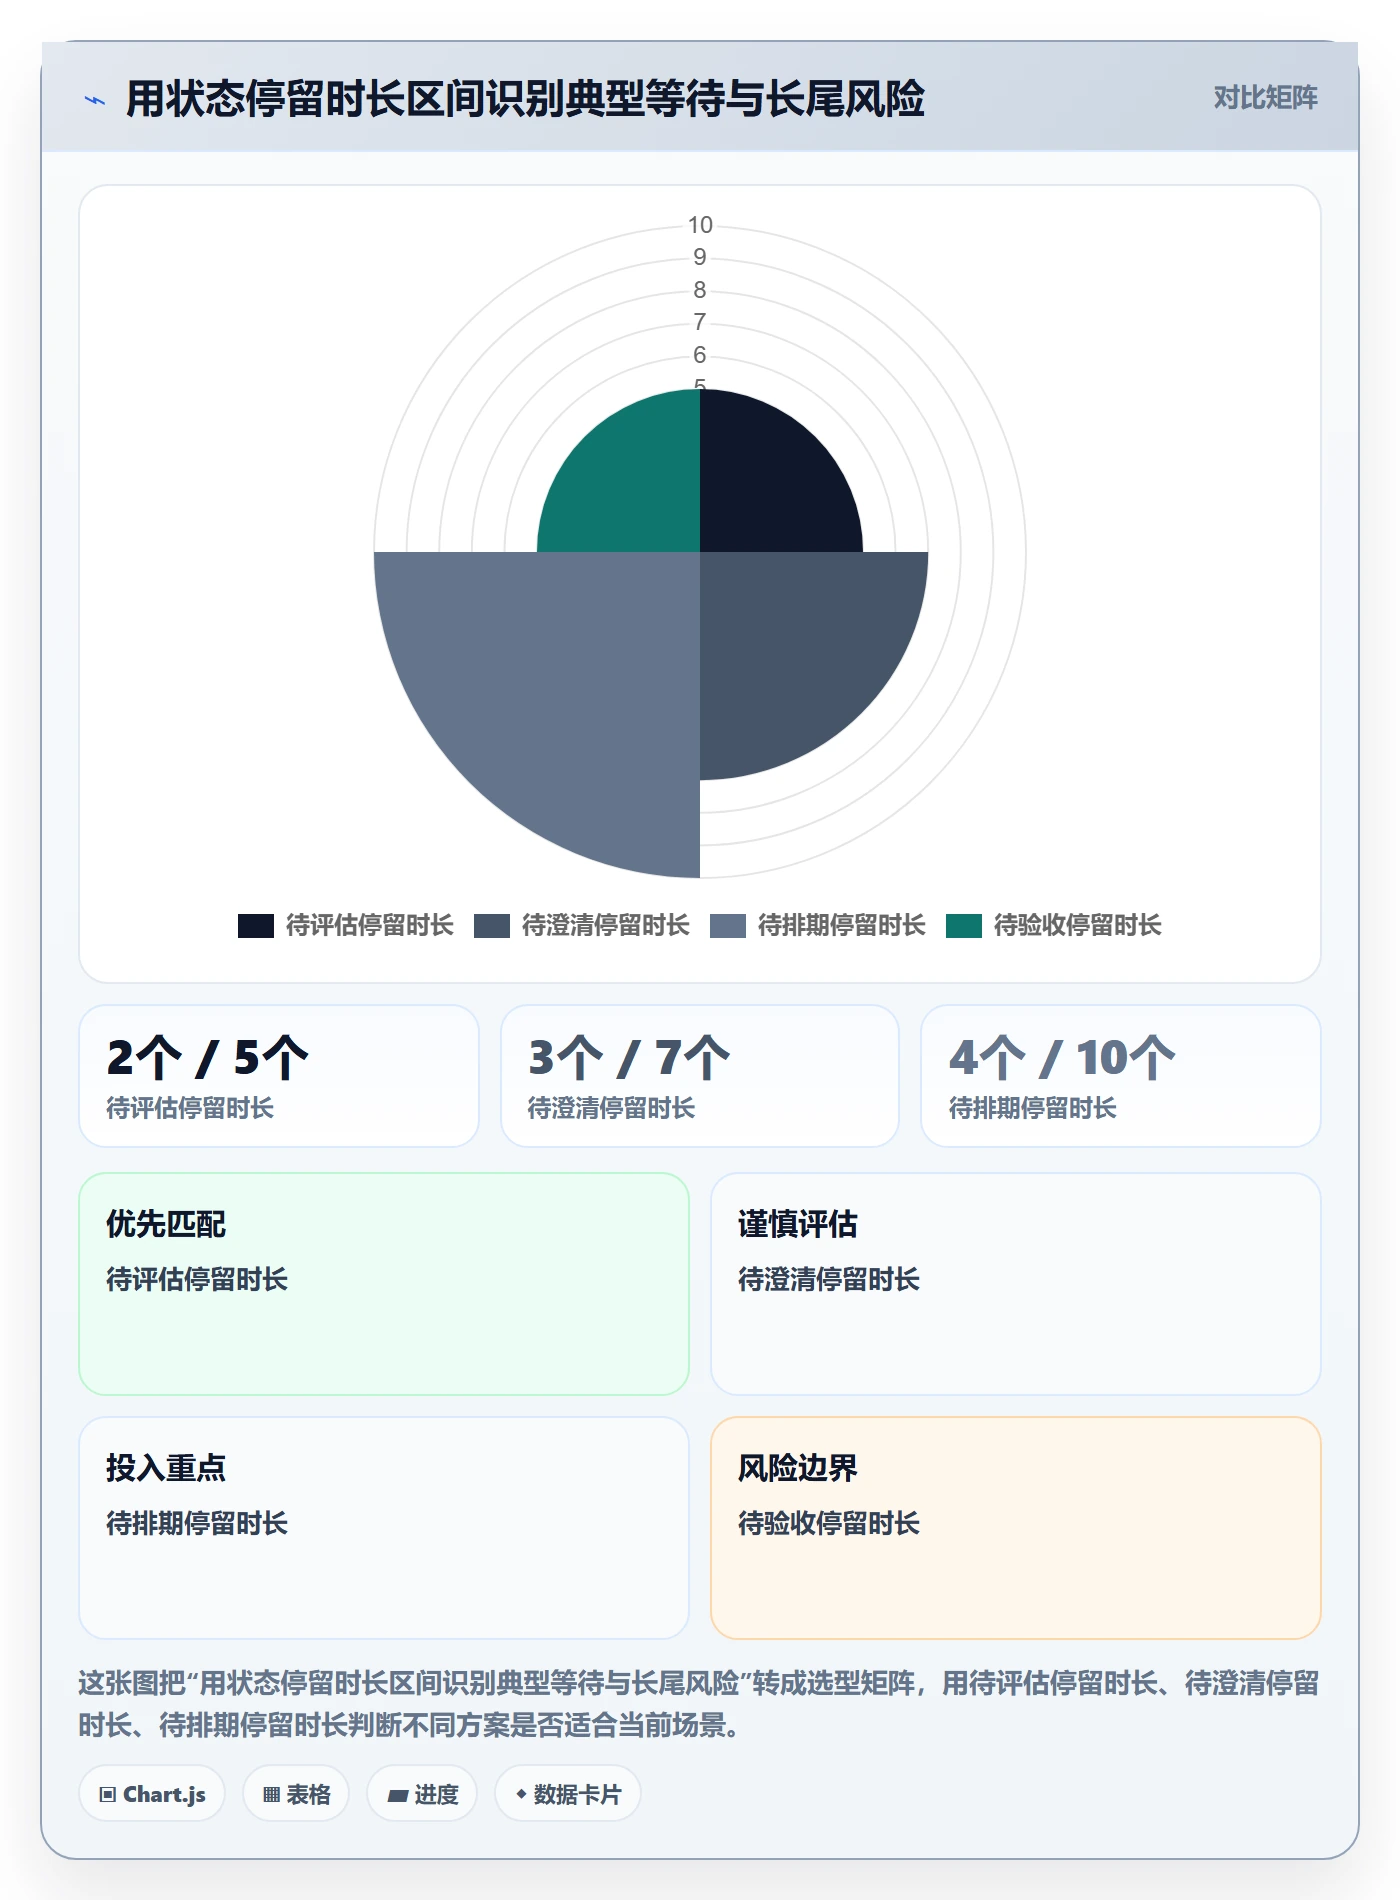Click the lightning icon beside the title
The width and height of the screenshot is (1400, 1900).
click(x=95, y=100)
